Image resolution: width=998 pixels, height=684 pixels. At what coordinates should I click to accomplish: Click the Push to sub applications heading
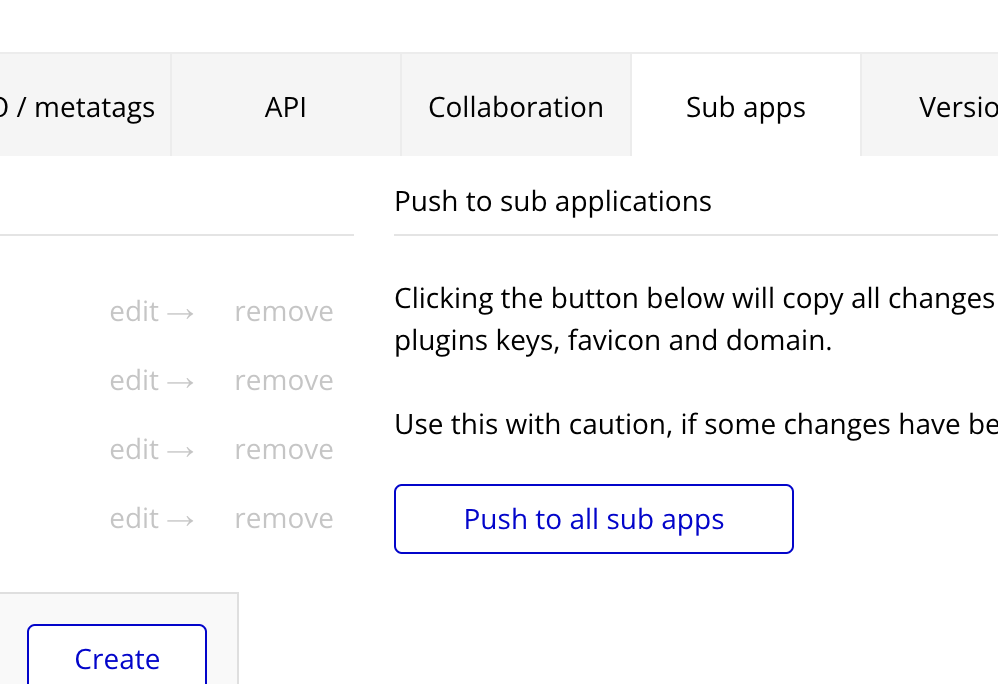click(x=553, y=202)
